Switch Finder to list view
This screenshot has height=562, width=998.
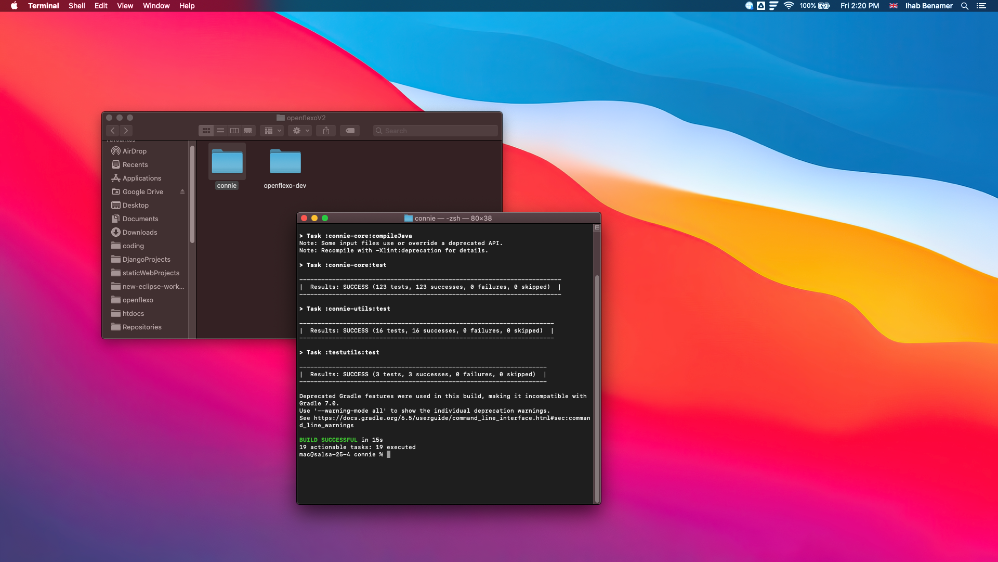pyautogui.click(x=220, y=130)
